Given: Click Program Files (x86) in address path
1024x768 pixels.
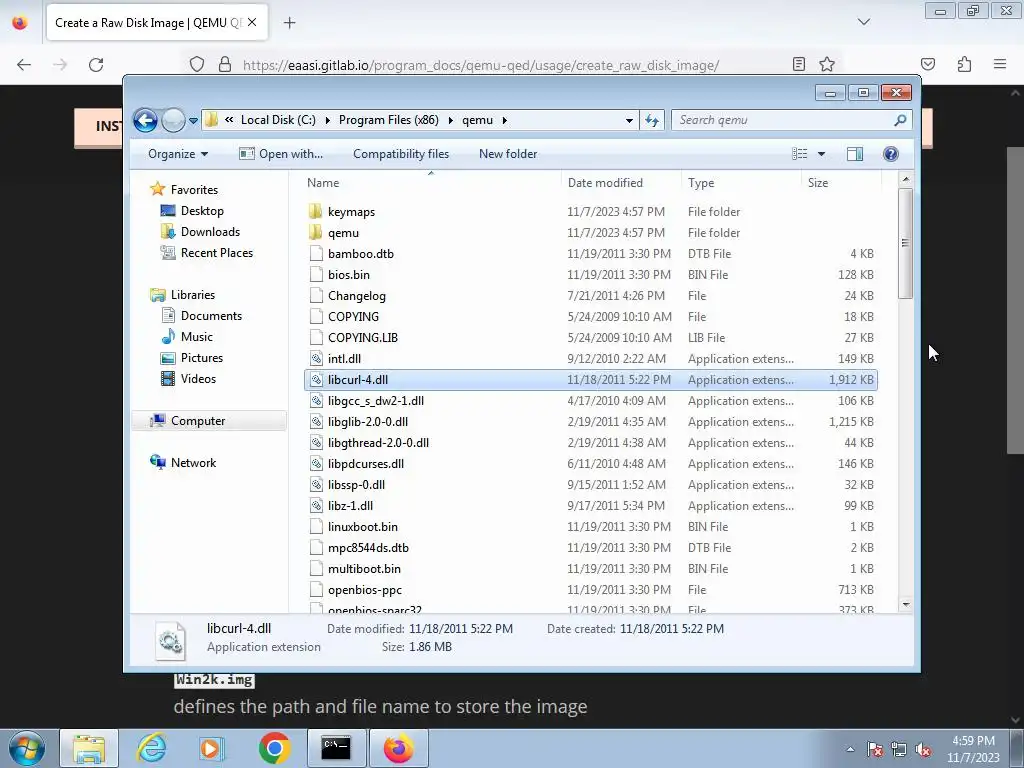Looking at the screenshot, I should [389, 120].
